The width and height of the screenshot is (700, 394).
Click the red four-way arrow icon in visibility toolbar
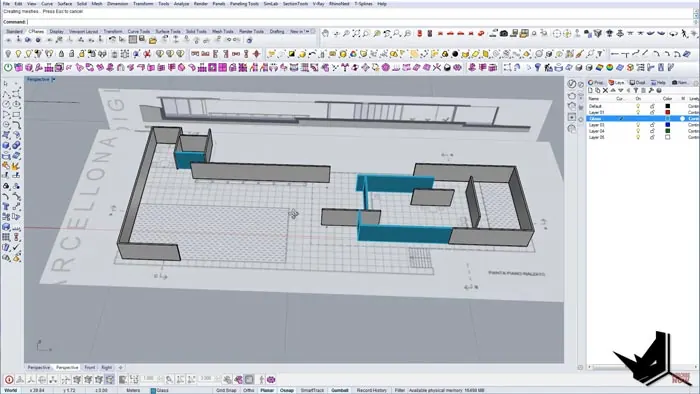pyautogui.click(x=257, y=54)
